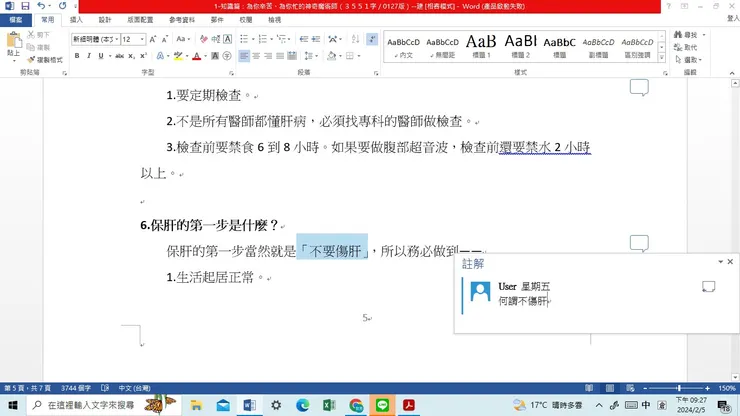Switch to the References (參考資料) tab
The height and width of the screenshot is (416, 740).
point(182,20)
